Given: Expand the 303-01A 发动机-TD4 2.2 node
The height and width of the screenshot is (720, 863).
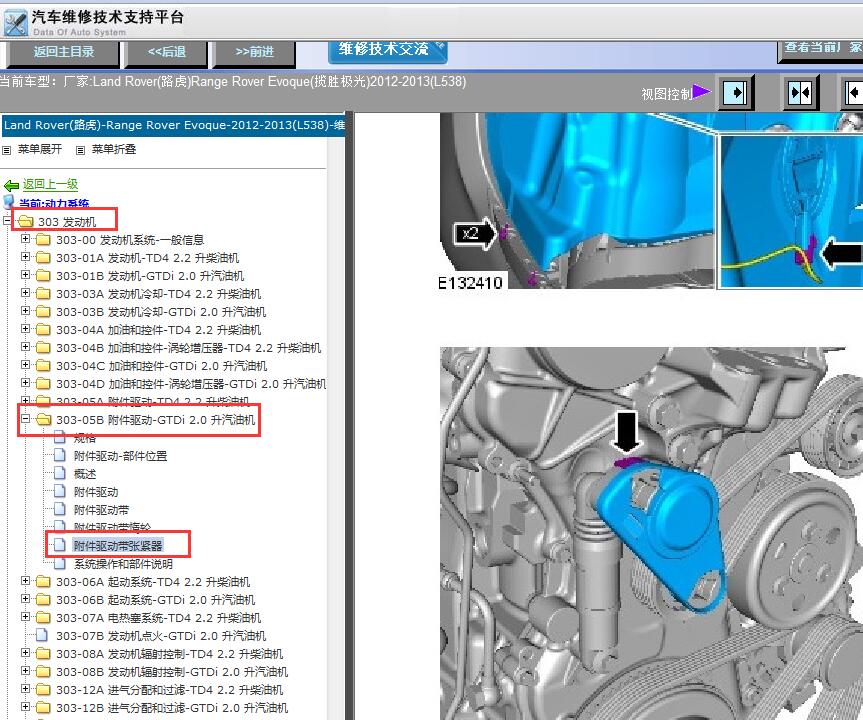Looking at the screenshot, I should (x=25, y=257).
